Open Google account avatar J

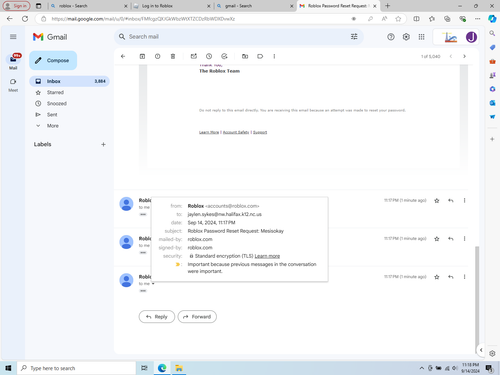click(471, 37)
